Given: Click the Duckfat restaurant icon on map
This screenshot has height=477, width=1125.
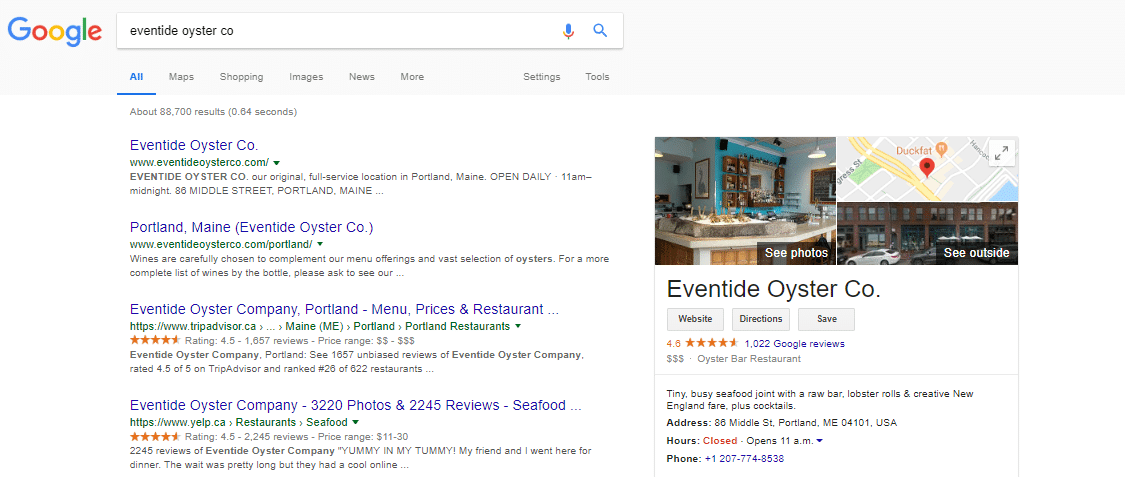Looking at the screenshot, I should click(x=943, y=148).
